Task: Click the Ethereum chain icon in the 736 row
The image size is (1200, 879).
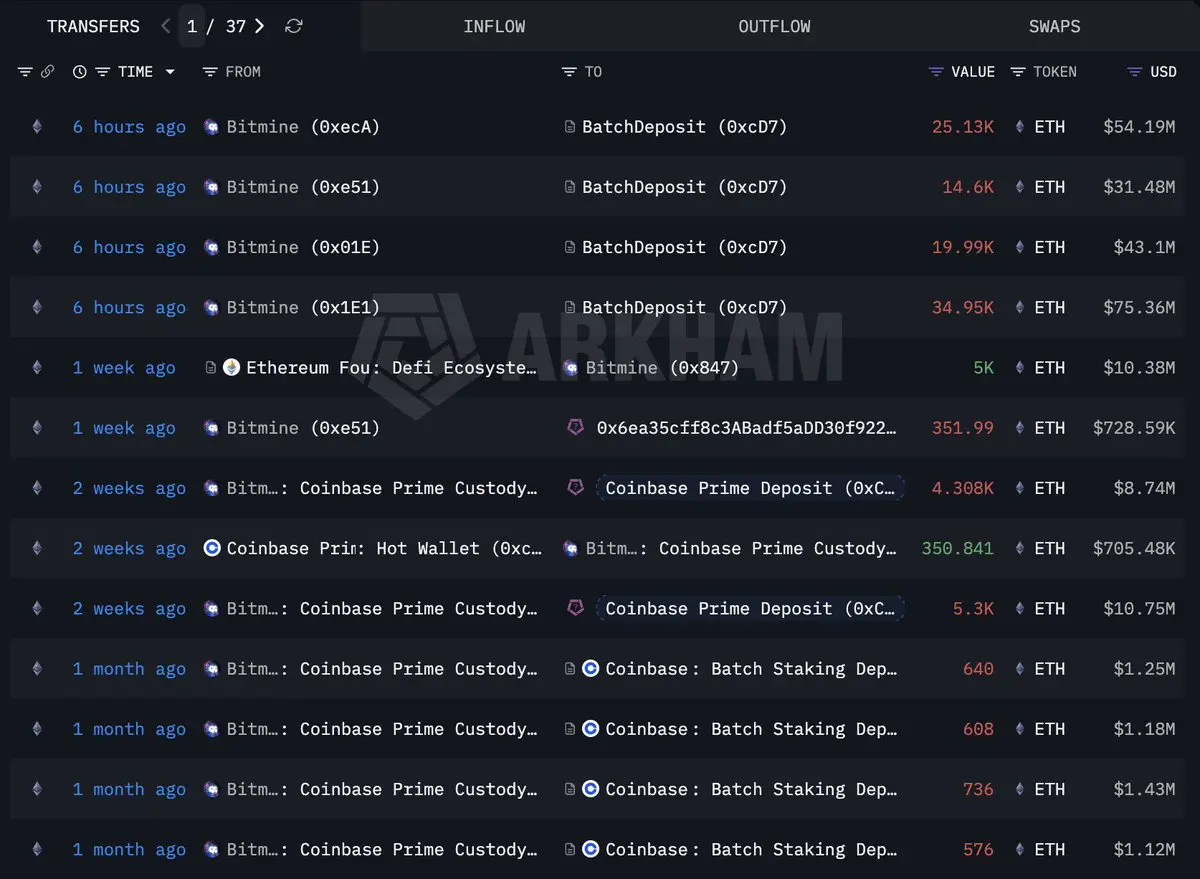Action: click(37, 789)
